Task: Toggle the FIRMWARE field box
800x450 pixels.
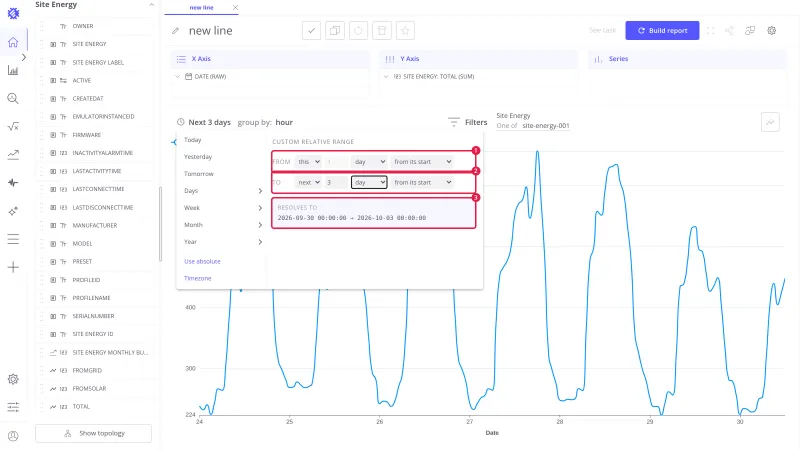Action: (53, 135)
